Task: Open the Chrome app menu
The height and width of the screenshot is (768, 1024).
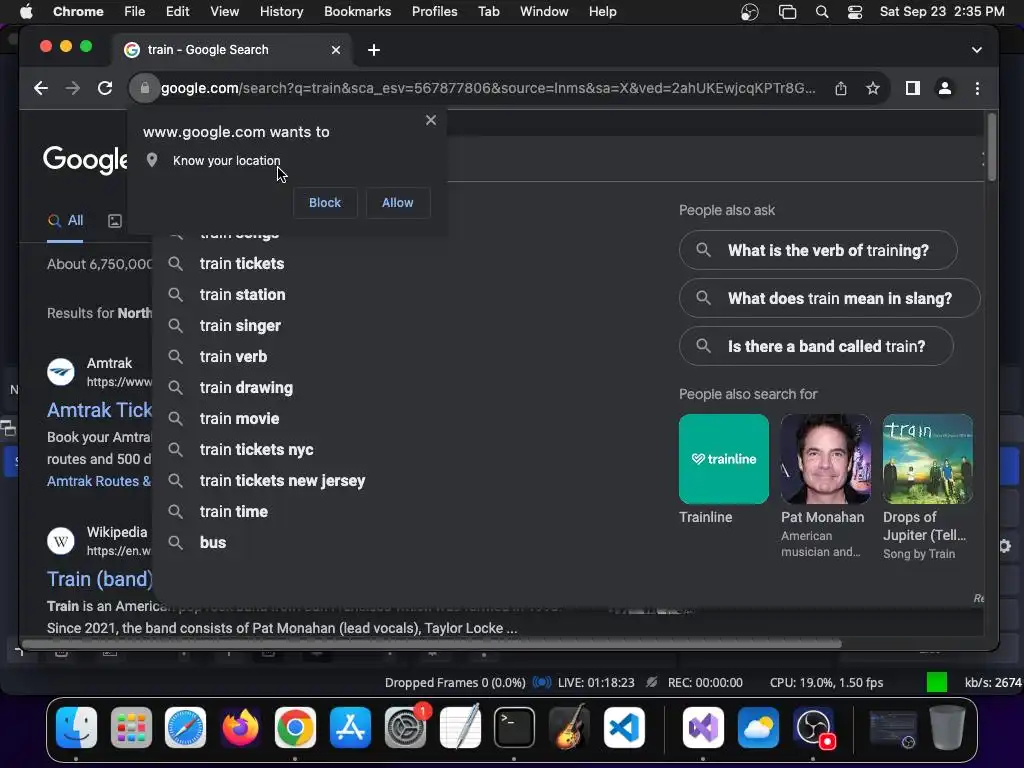Action: click(78, 12)
